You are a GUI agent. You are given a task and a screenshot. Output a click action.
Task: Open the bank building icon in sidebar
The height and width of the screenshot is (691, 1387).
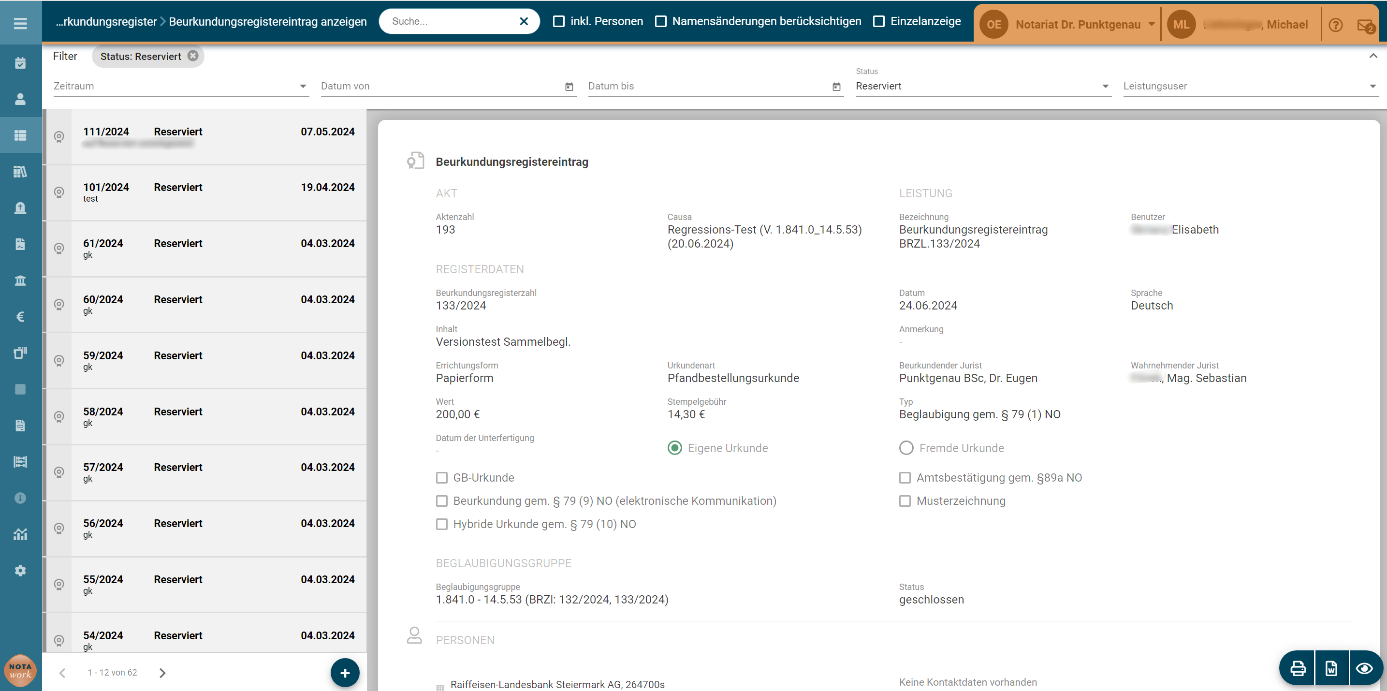20,281
